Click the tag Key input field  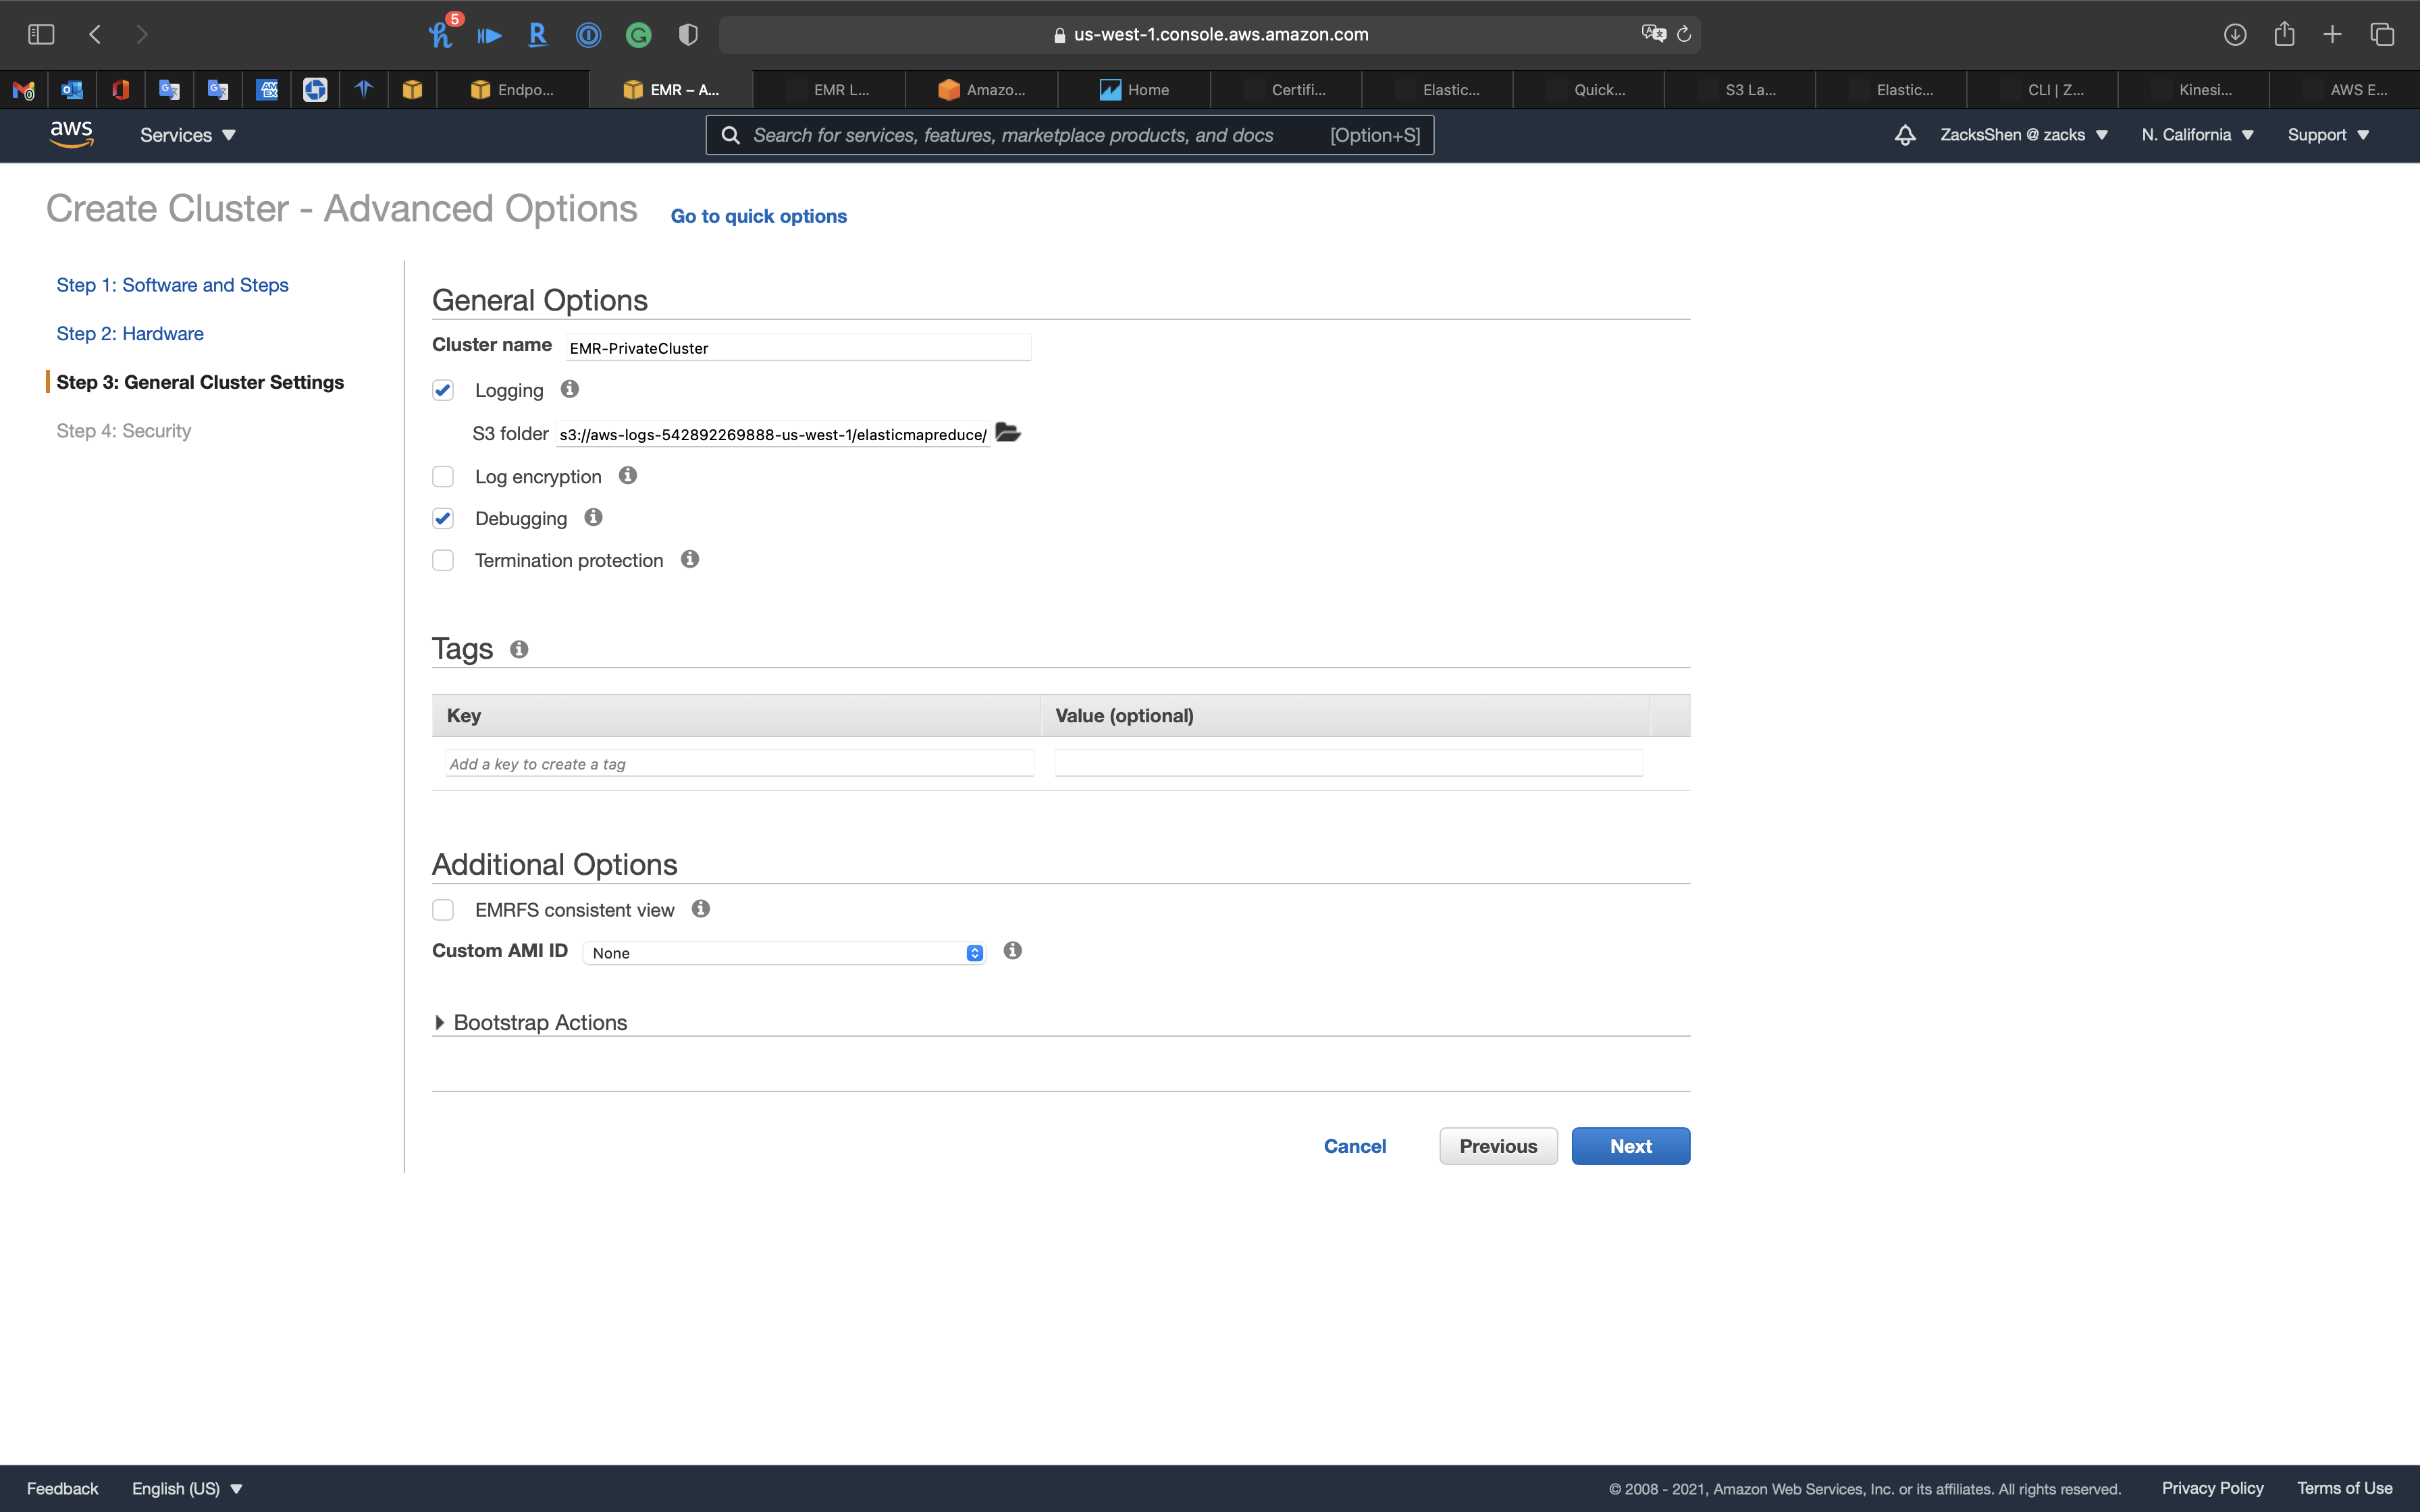(739, 764)
